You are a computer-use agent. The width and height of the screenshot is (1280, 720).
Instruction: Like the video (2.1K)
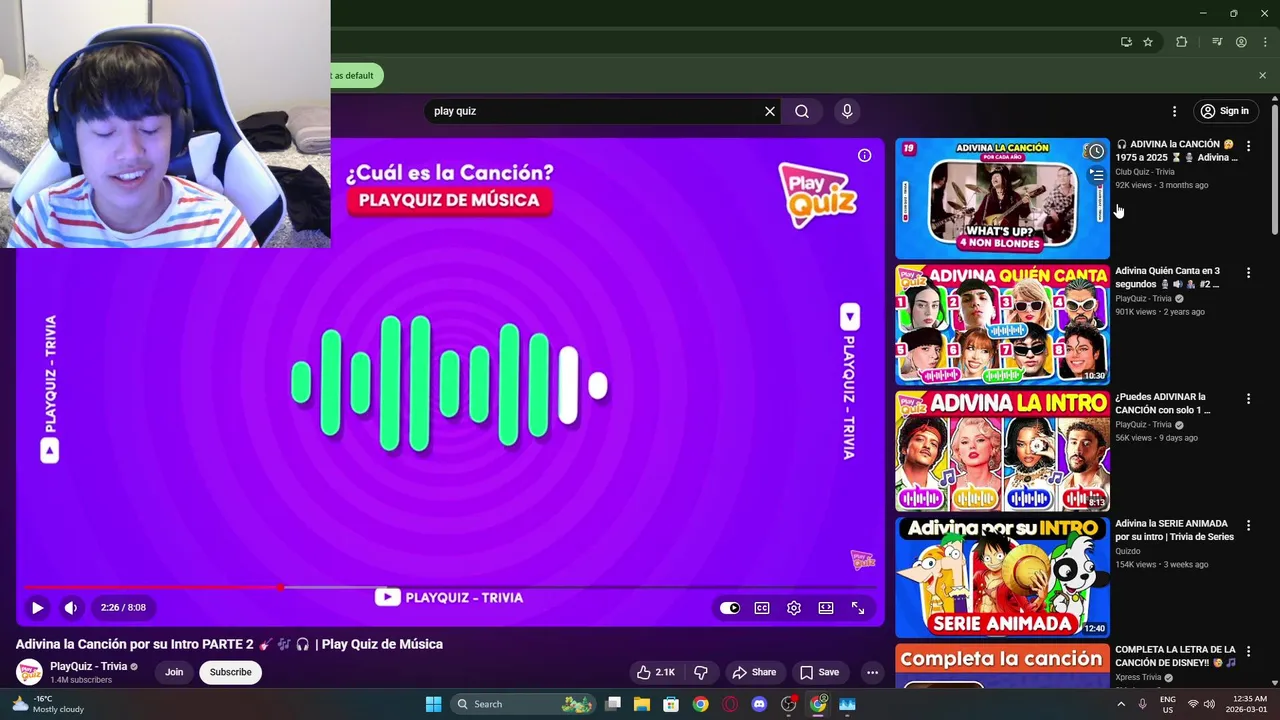pos(656,672)
